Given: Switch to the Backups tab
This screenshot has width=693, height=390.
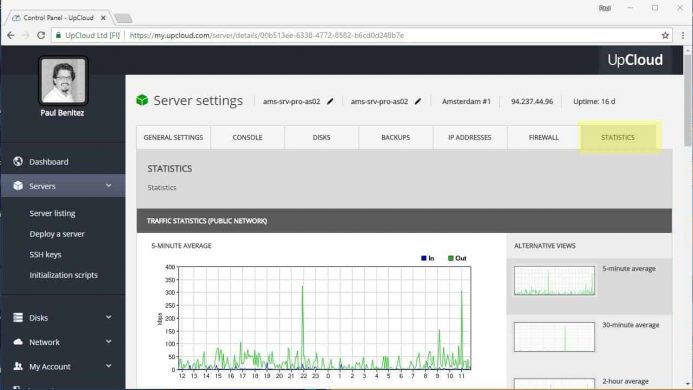Looking at the screenshot, I should click(x=396, y=138).
